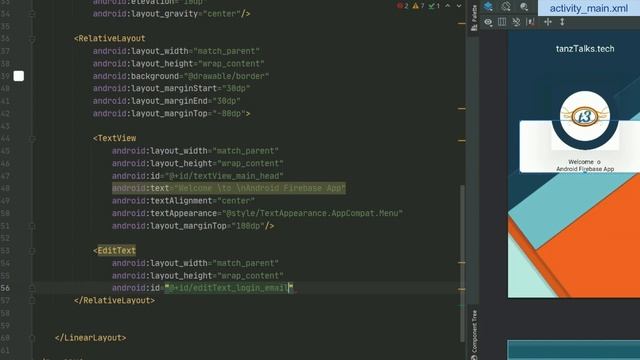Click the fold marker on line 57
640x360 pixels.
tap(32, 300)
